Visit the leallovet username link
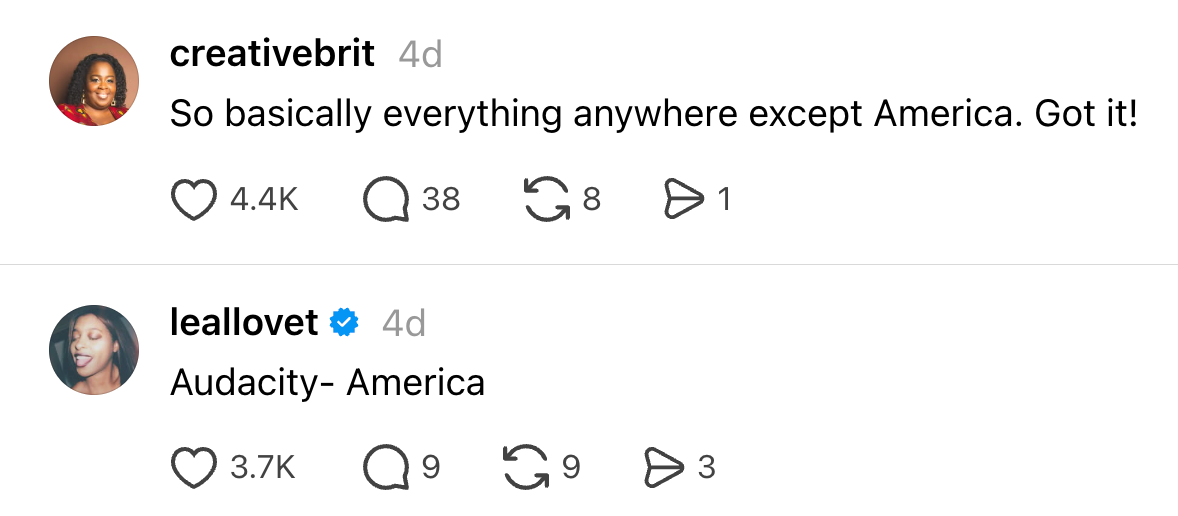 (244, 322)
